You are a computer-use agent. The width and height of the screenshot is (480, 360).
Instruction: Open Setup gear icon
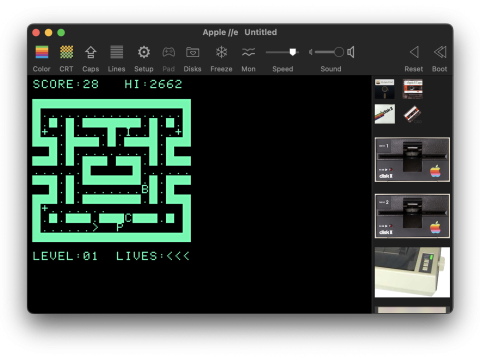[x=144, y=52]
